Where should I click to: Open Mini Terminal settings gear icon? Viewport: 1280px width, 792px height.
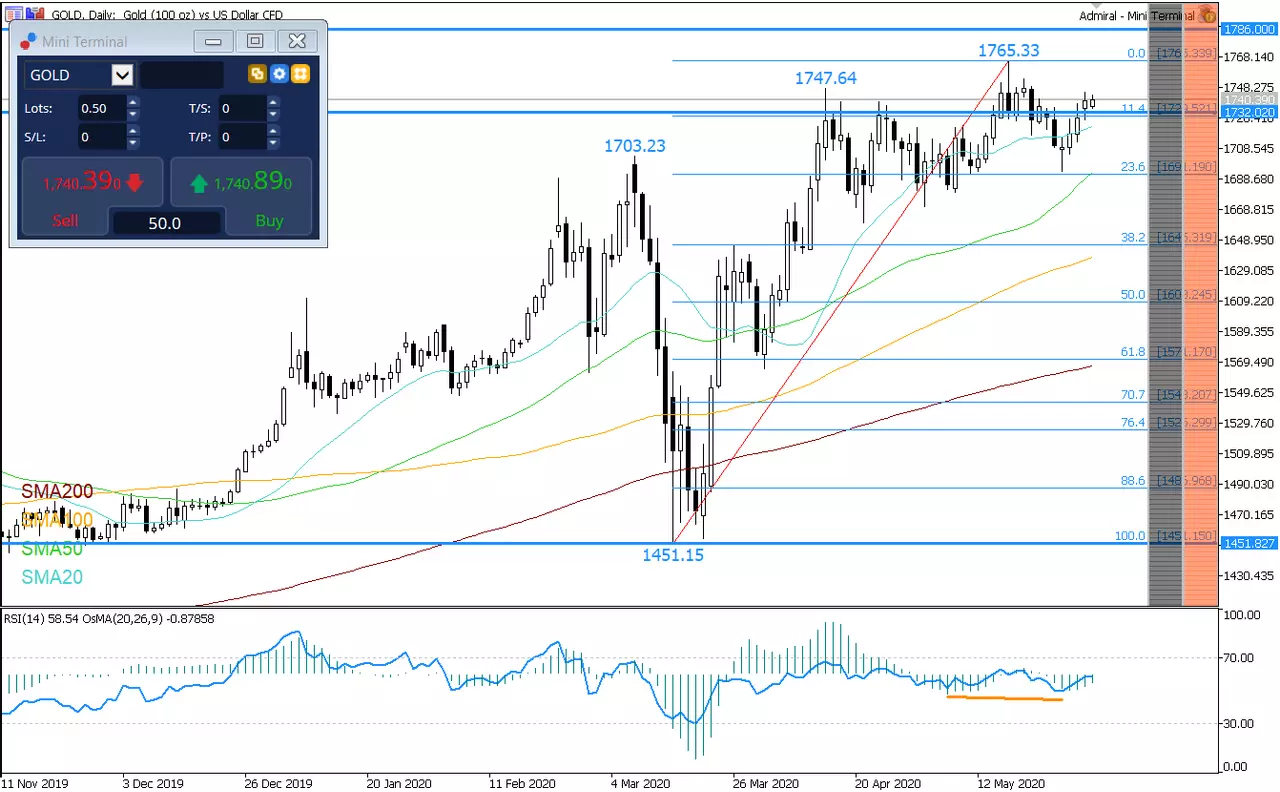(279, 74)
